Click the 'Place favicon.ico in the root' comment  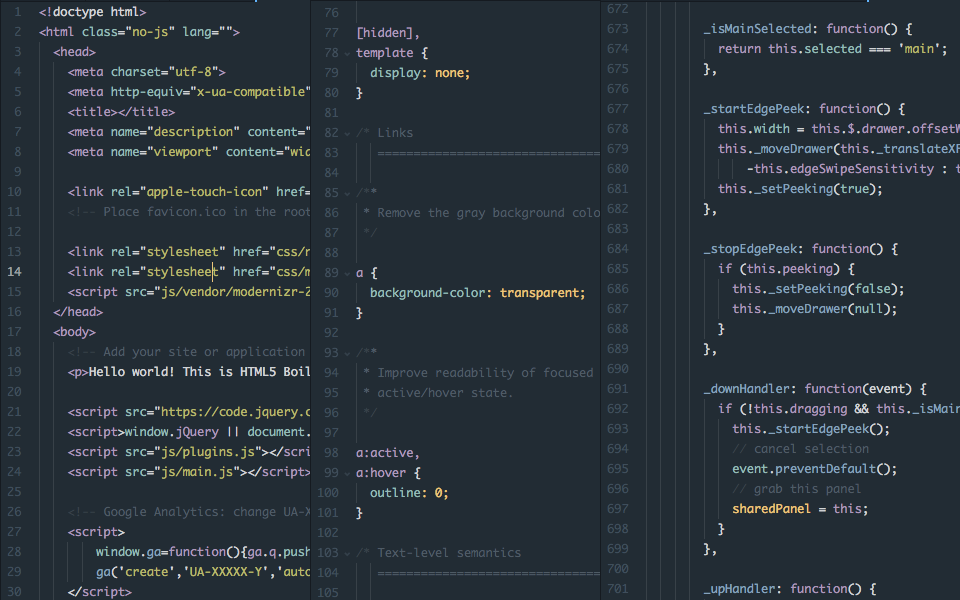(189, 212)
